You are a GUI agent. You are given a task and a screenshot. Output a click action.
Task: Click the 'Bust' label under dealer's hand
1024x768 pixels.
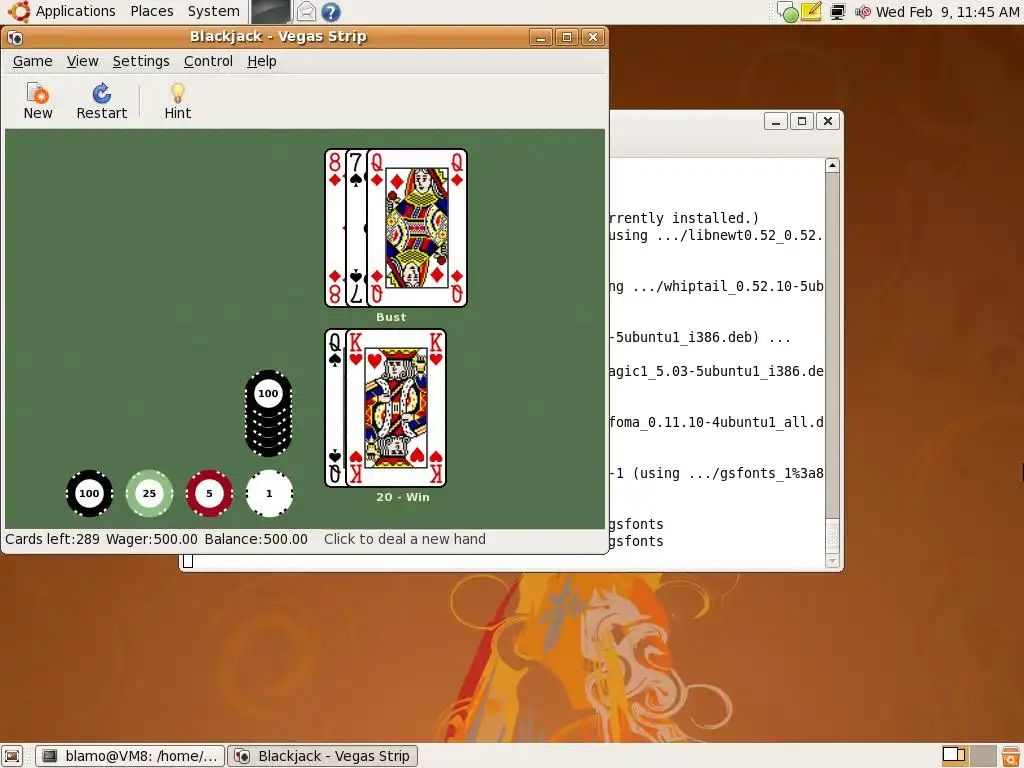click(391, 317)
